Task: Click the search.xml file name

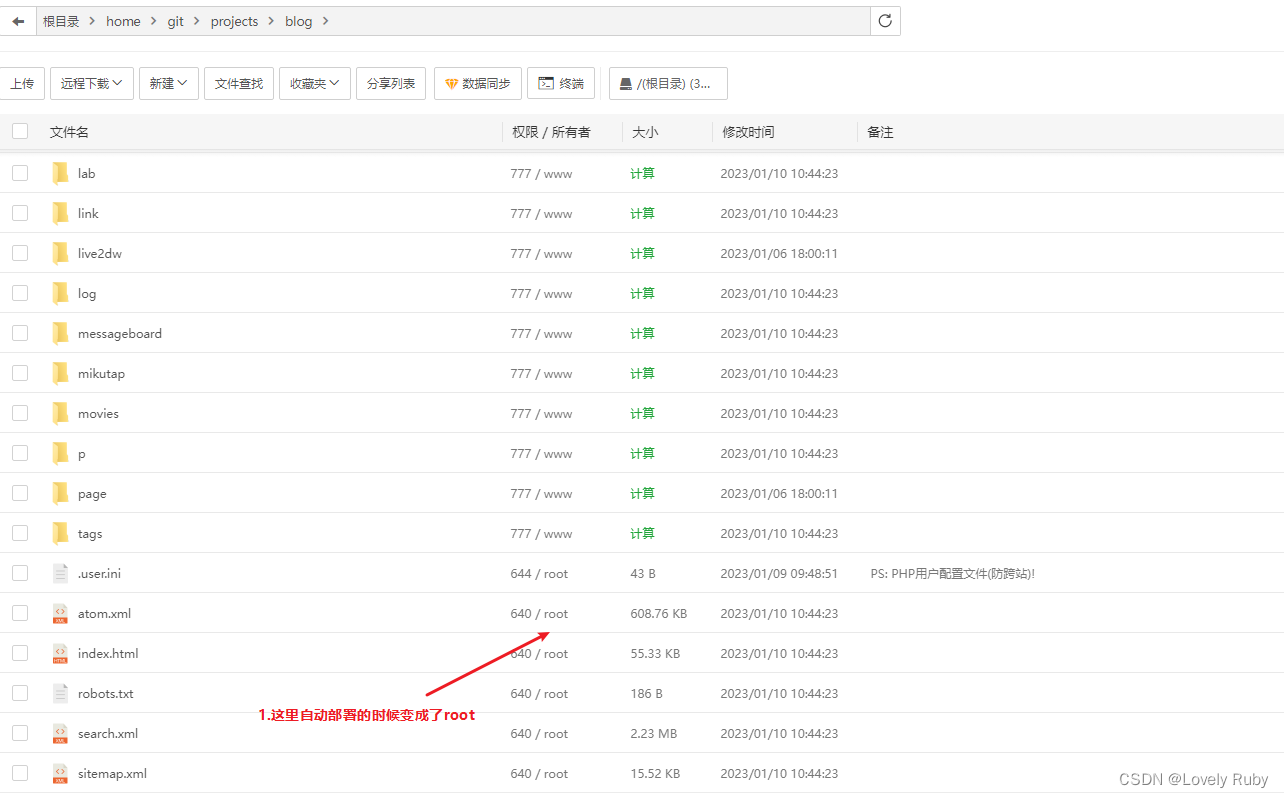Action: [108, 733]
